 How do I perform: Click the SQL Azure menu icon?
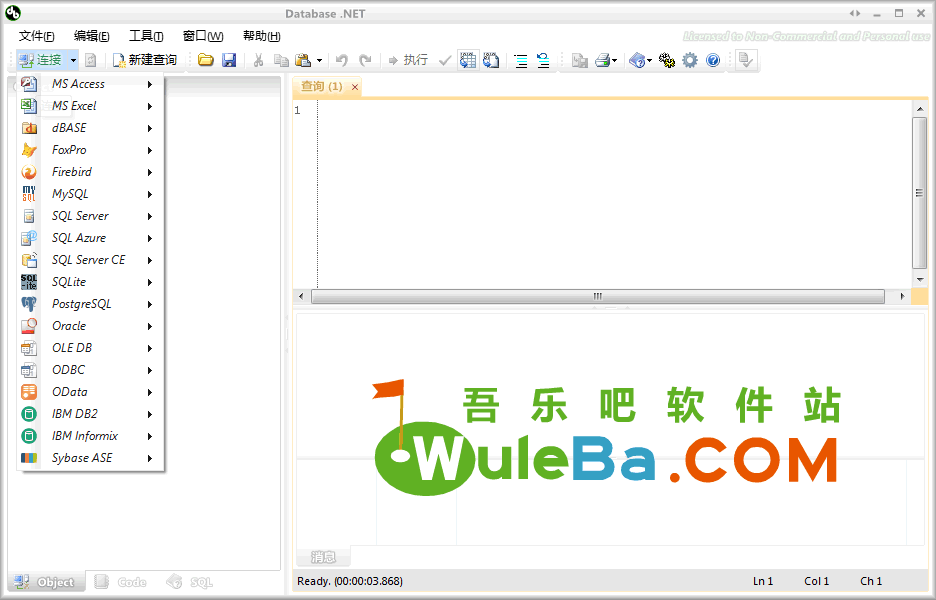[x=29, y=238]
